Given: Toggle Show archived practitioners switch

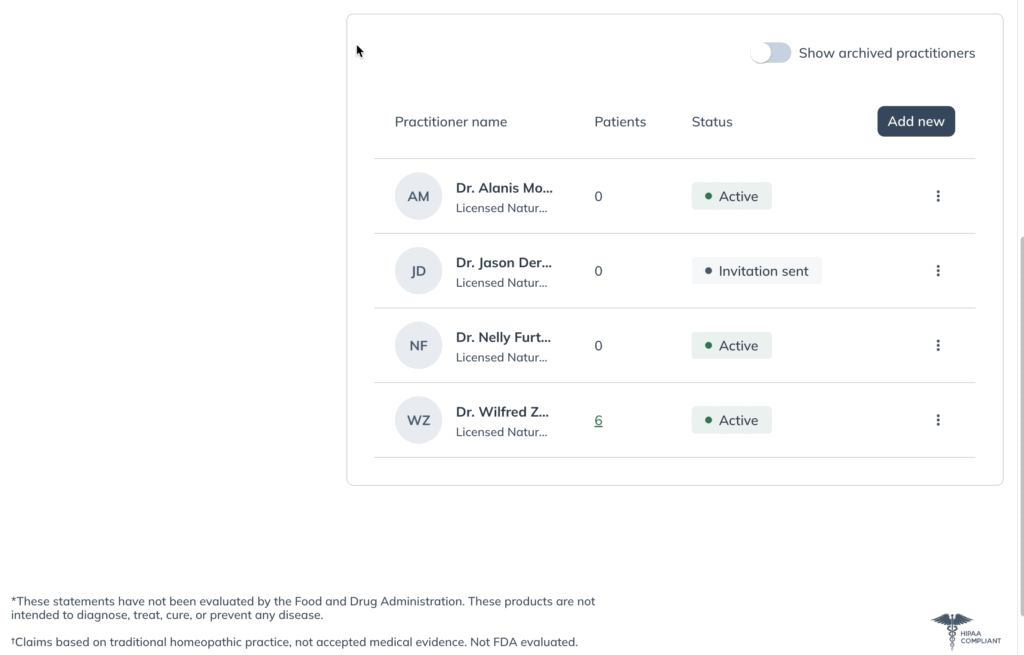Looking at the screenshot, I should click(771, 53).
